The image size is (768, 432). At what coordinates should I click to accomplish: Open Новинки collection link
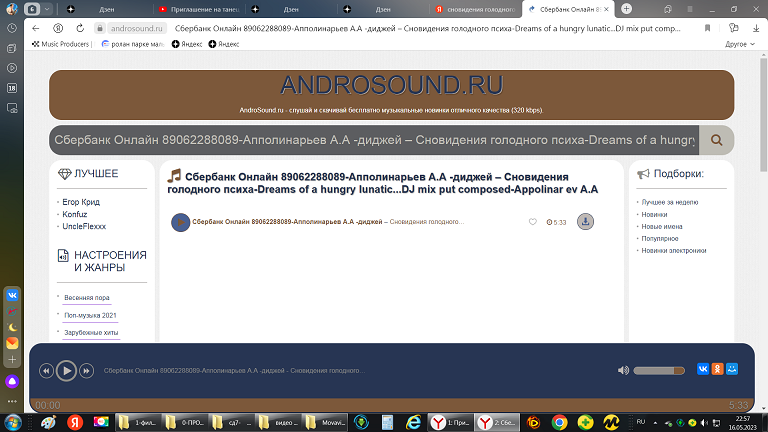[654, 215]
